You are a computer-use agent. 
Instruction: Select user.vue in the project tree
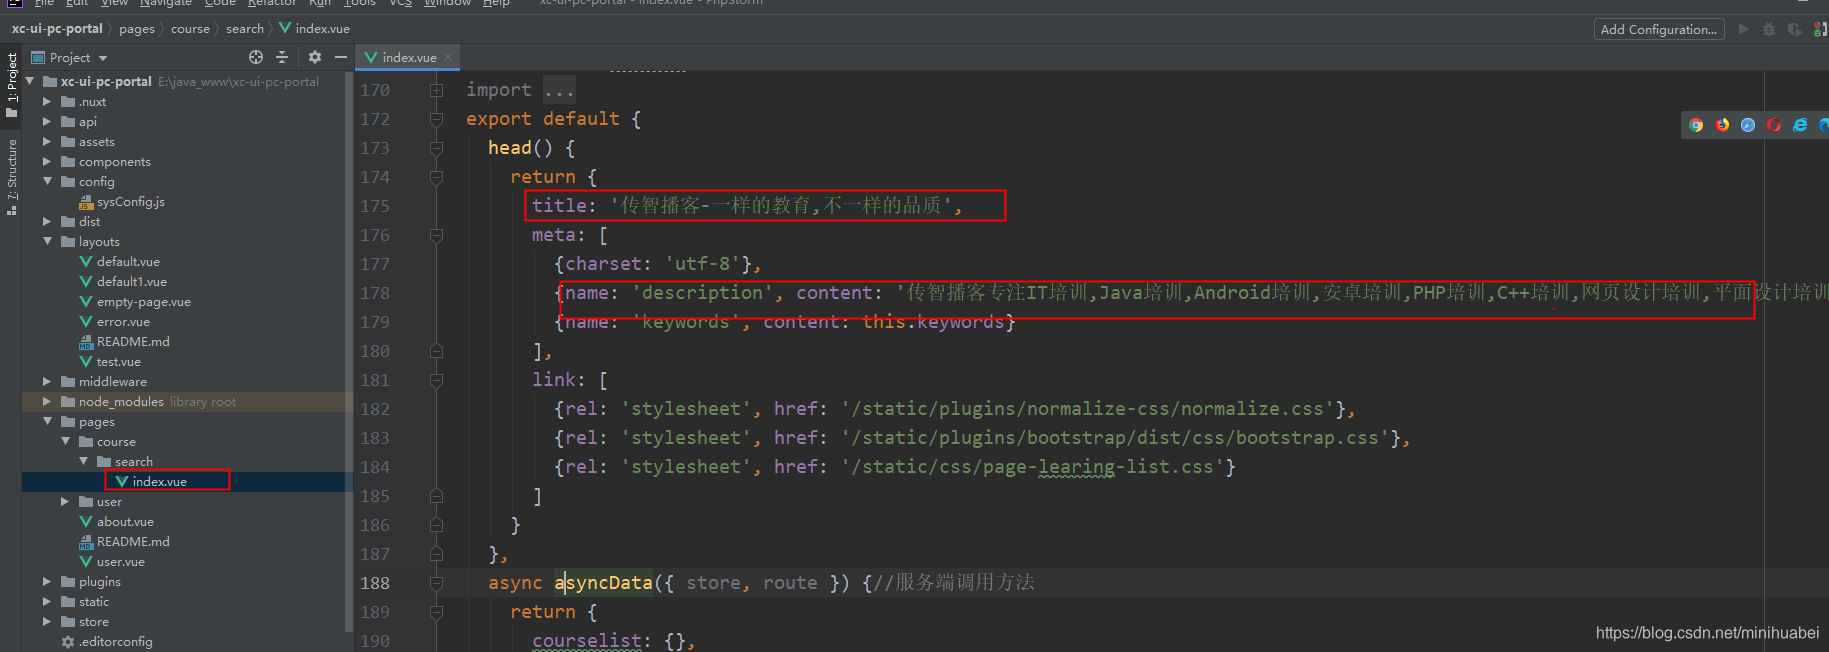coord(112,561)
